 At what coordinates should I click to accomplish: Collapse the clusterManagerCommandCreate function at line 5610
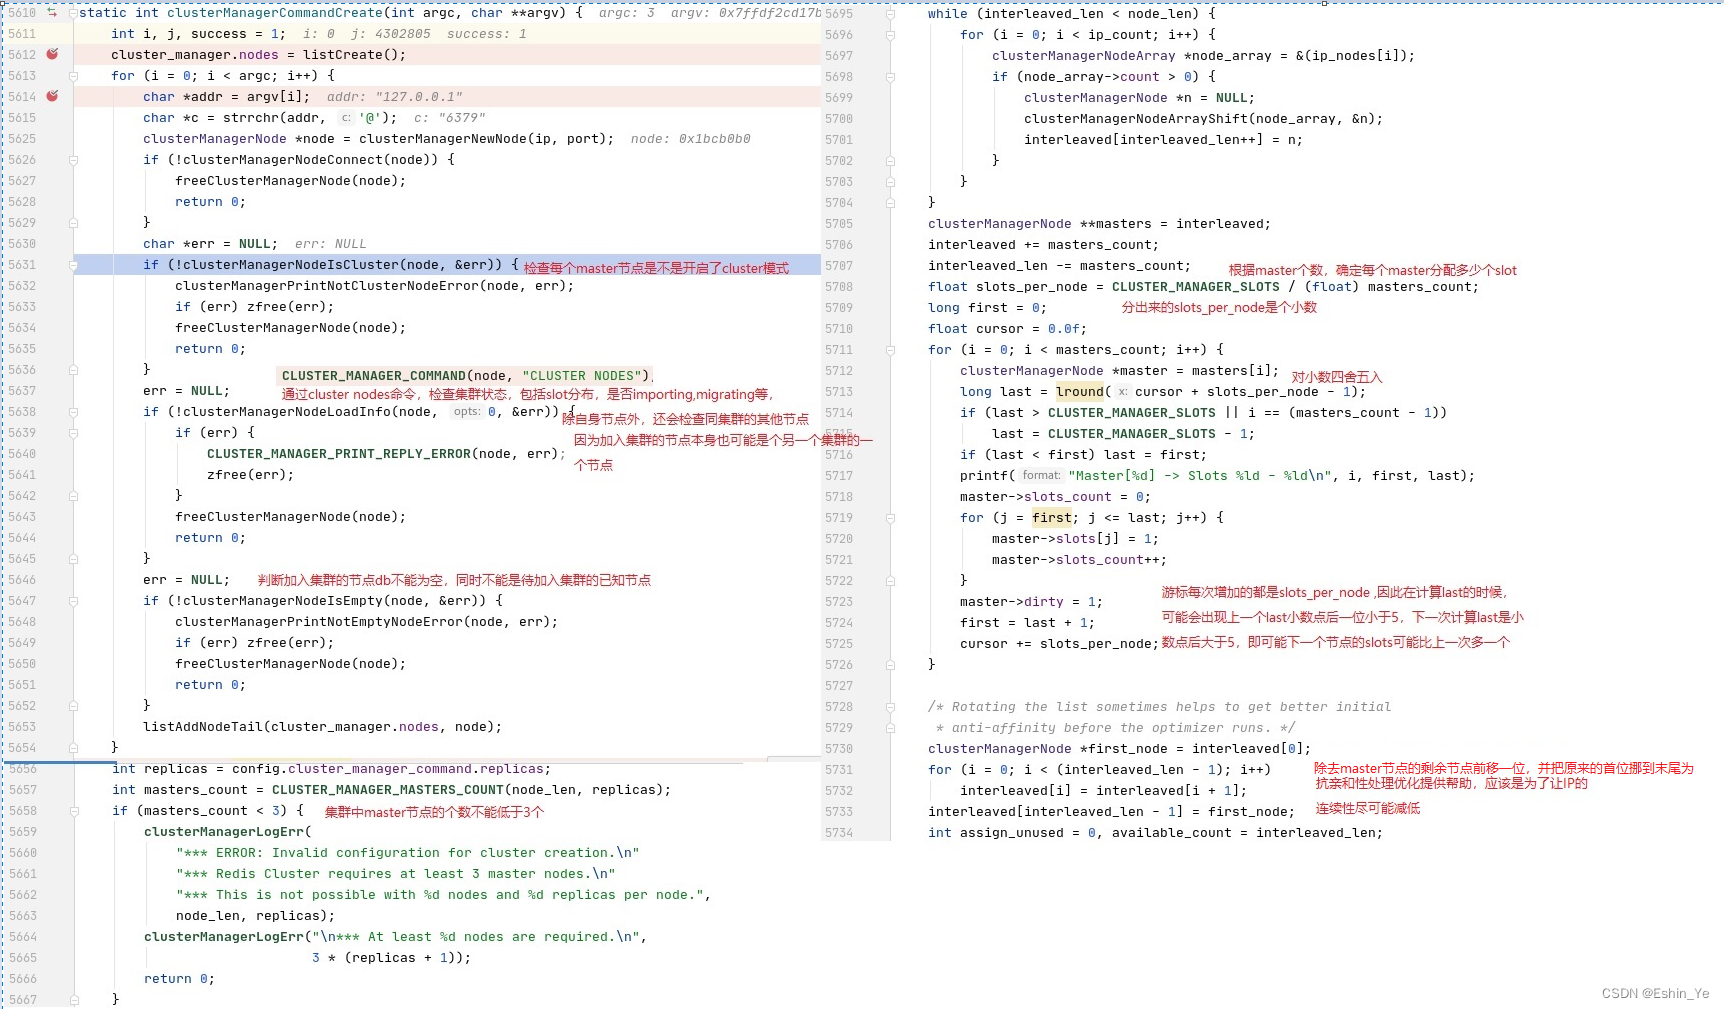[x=73, y=13]
